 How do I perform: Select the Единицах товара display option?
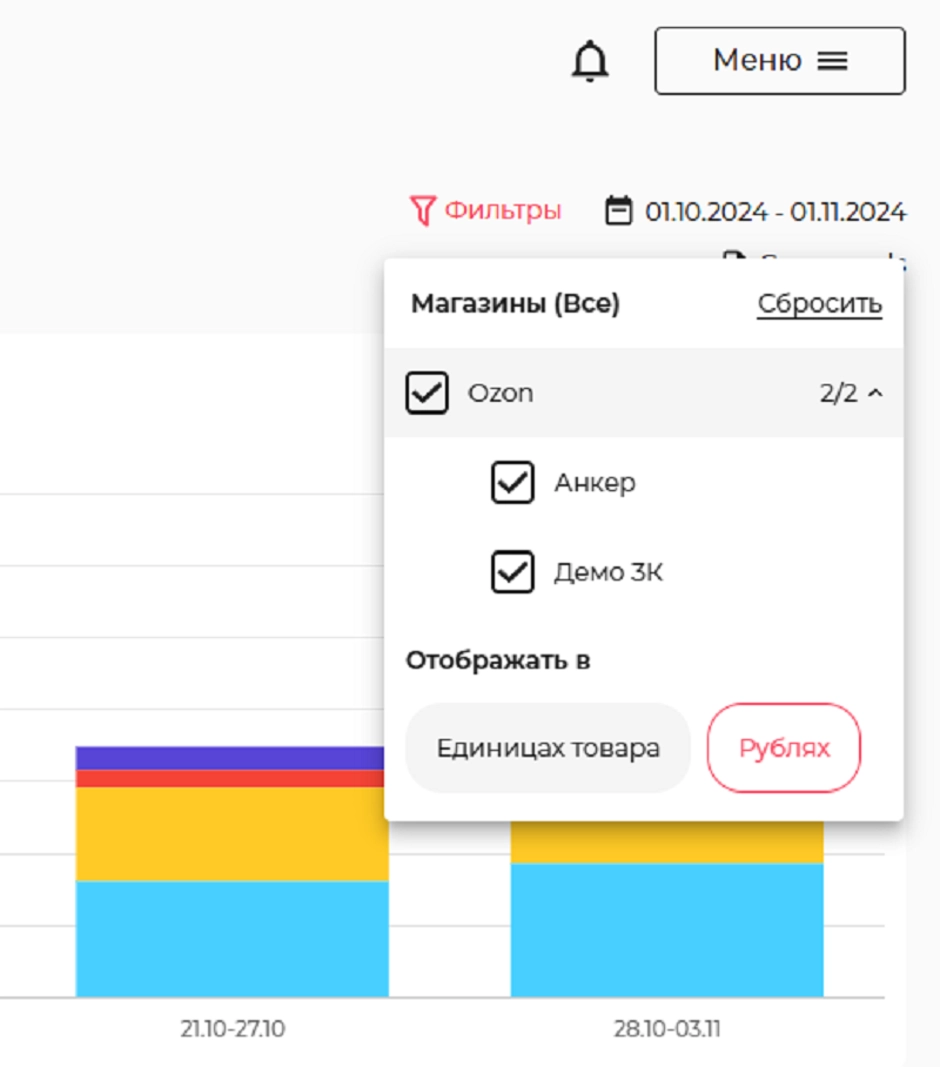coord(548,748)
